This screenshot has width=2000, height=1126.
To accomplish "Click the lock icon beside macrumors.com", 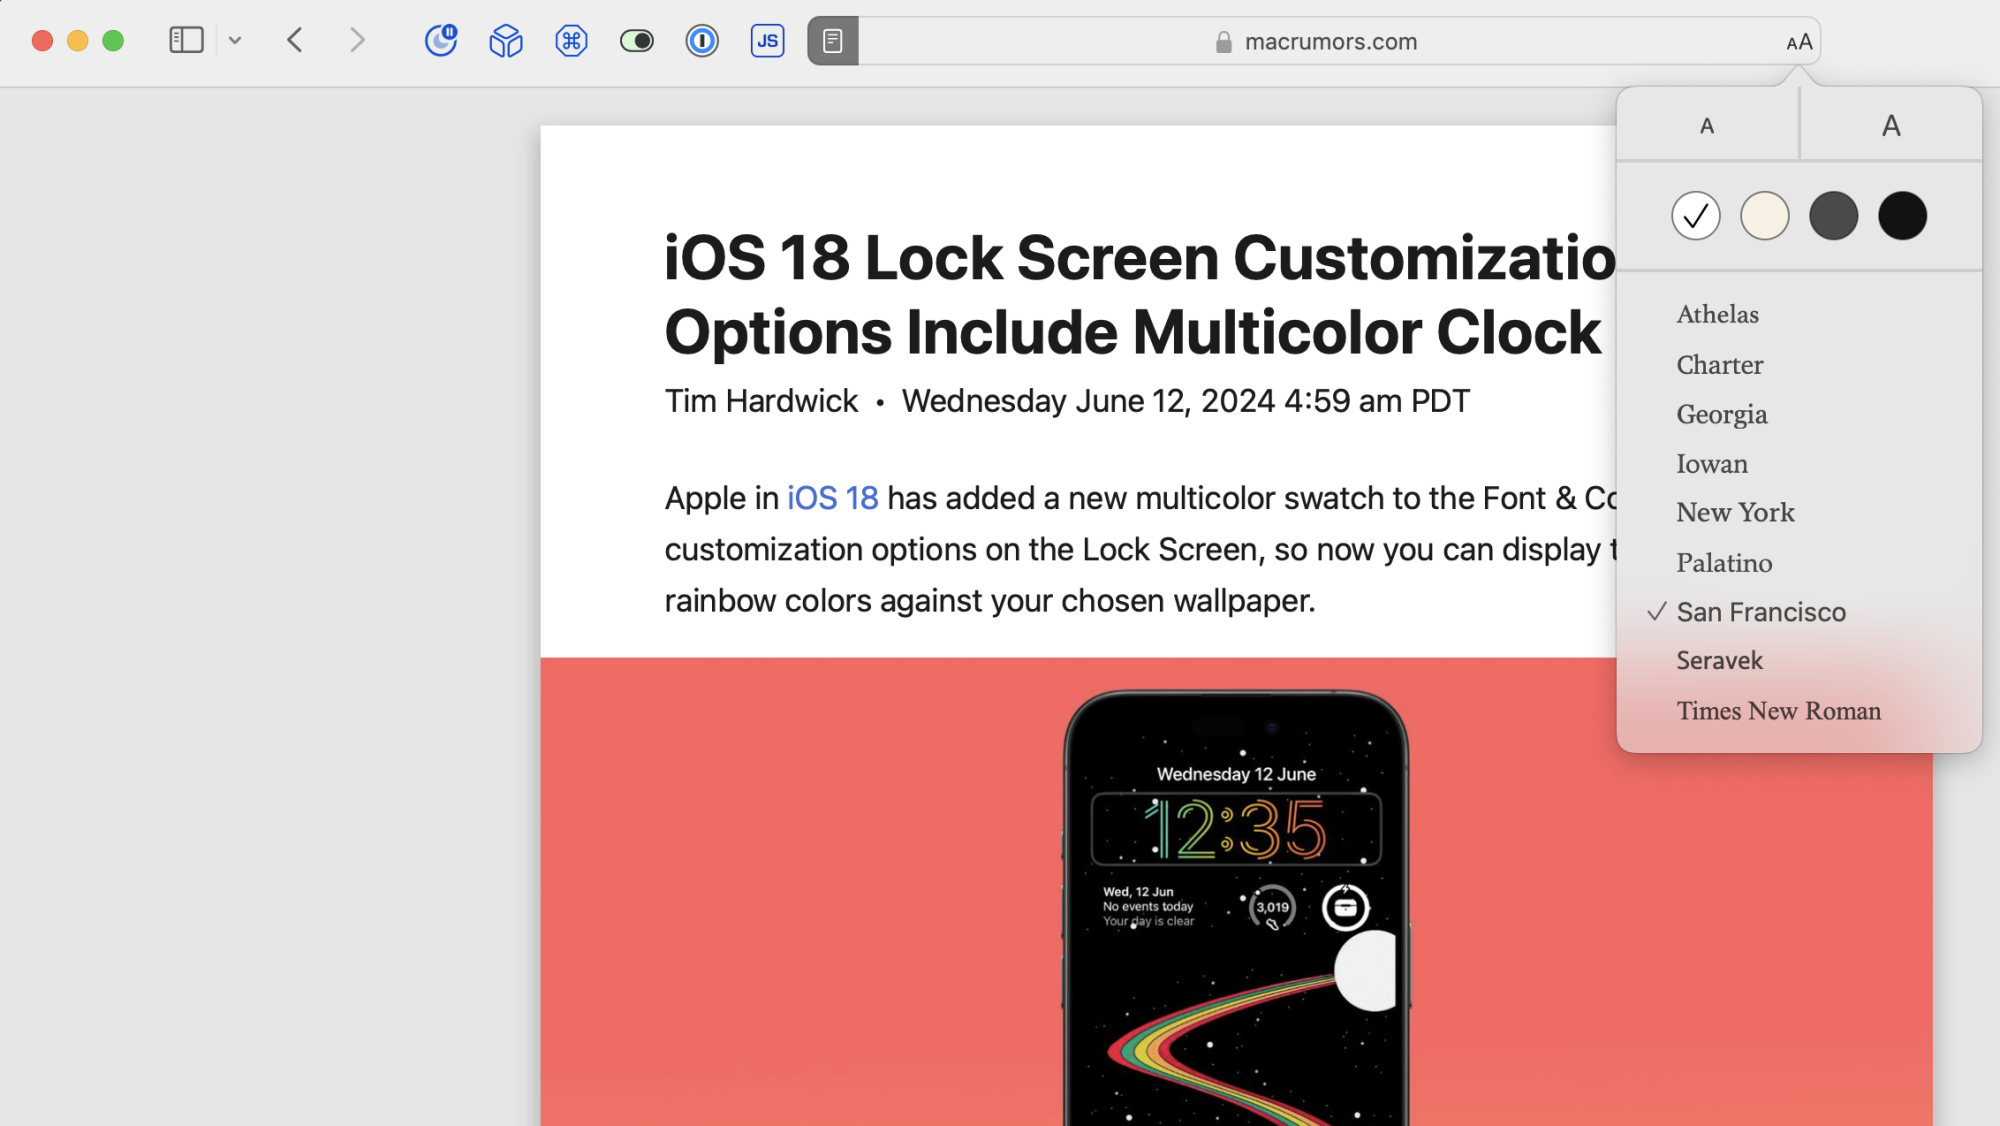I will coord(1223,42).
